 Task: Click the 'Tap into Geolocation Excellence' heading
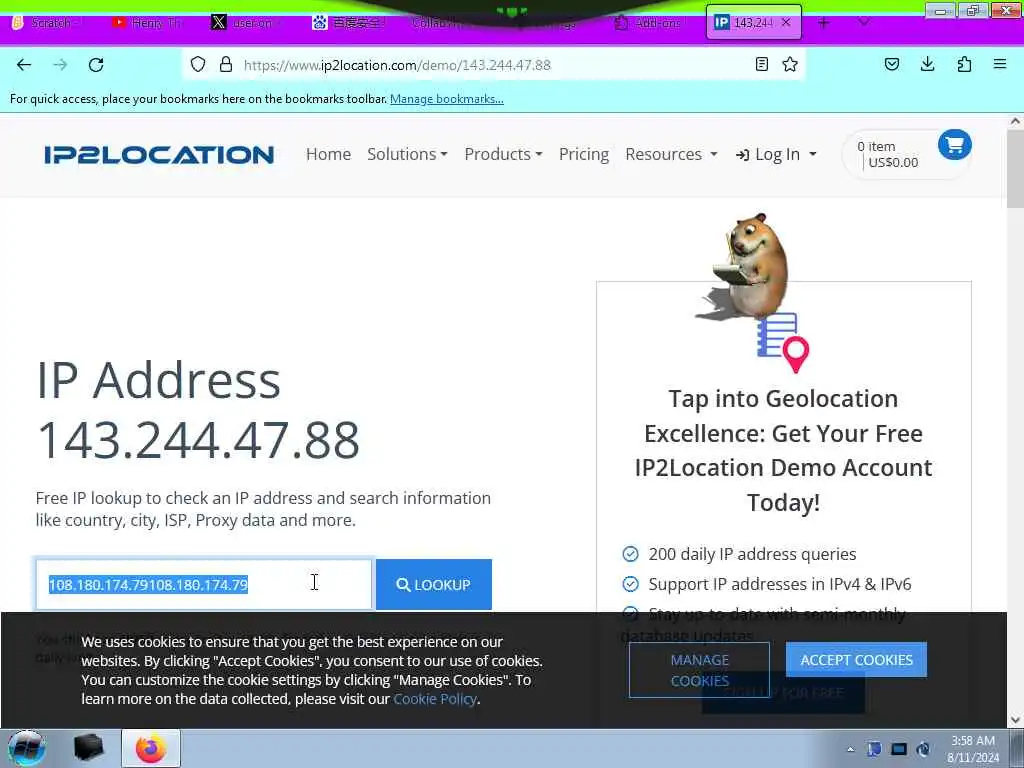tap(783, 451)
